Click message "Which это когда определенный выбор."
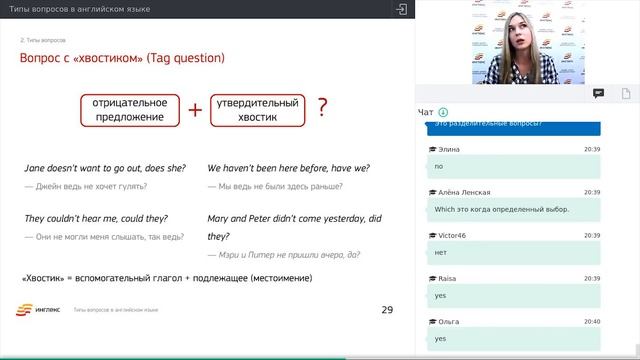Screen dimensions: 640x360 click(x=513, y=209)
